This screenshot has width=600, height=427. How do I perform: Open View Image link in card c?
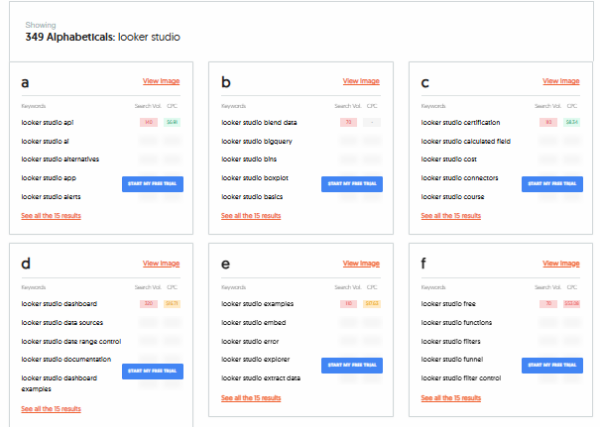tap(561, 81)
